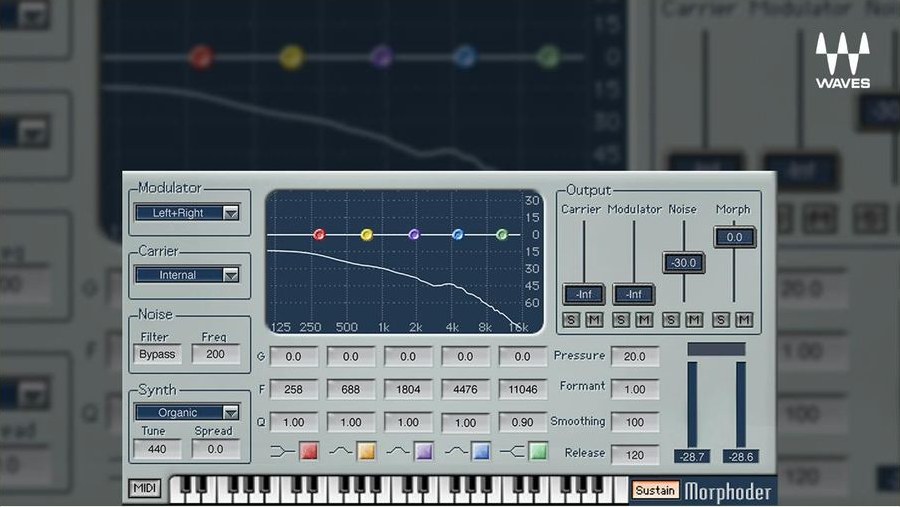The height and width of the screenshot is (507, 900).
Task: Mute the Noise output channel
Action: coord(694,320)
